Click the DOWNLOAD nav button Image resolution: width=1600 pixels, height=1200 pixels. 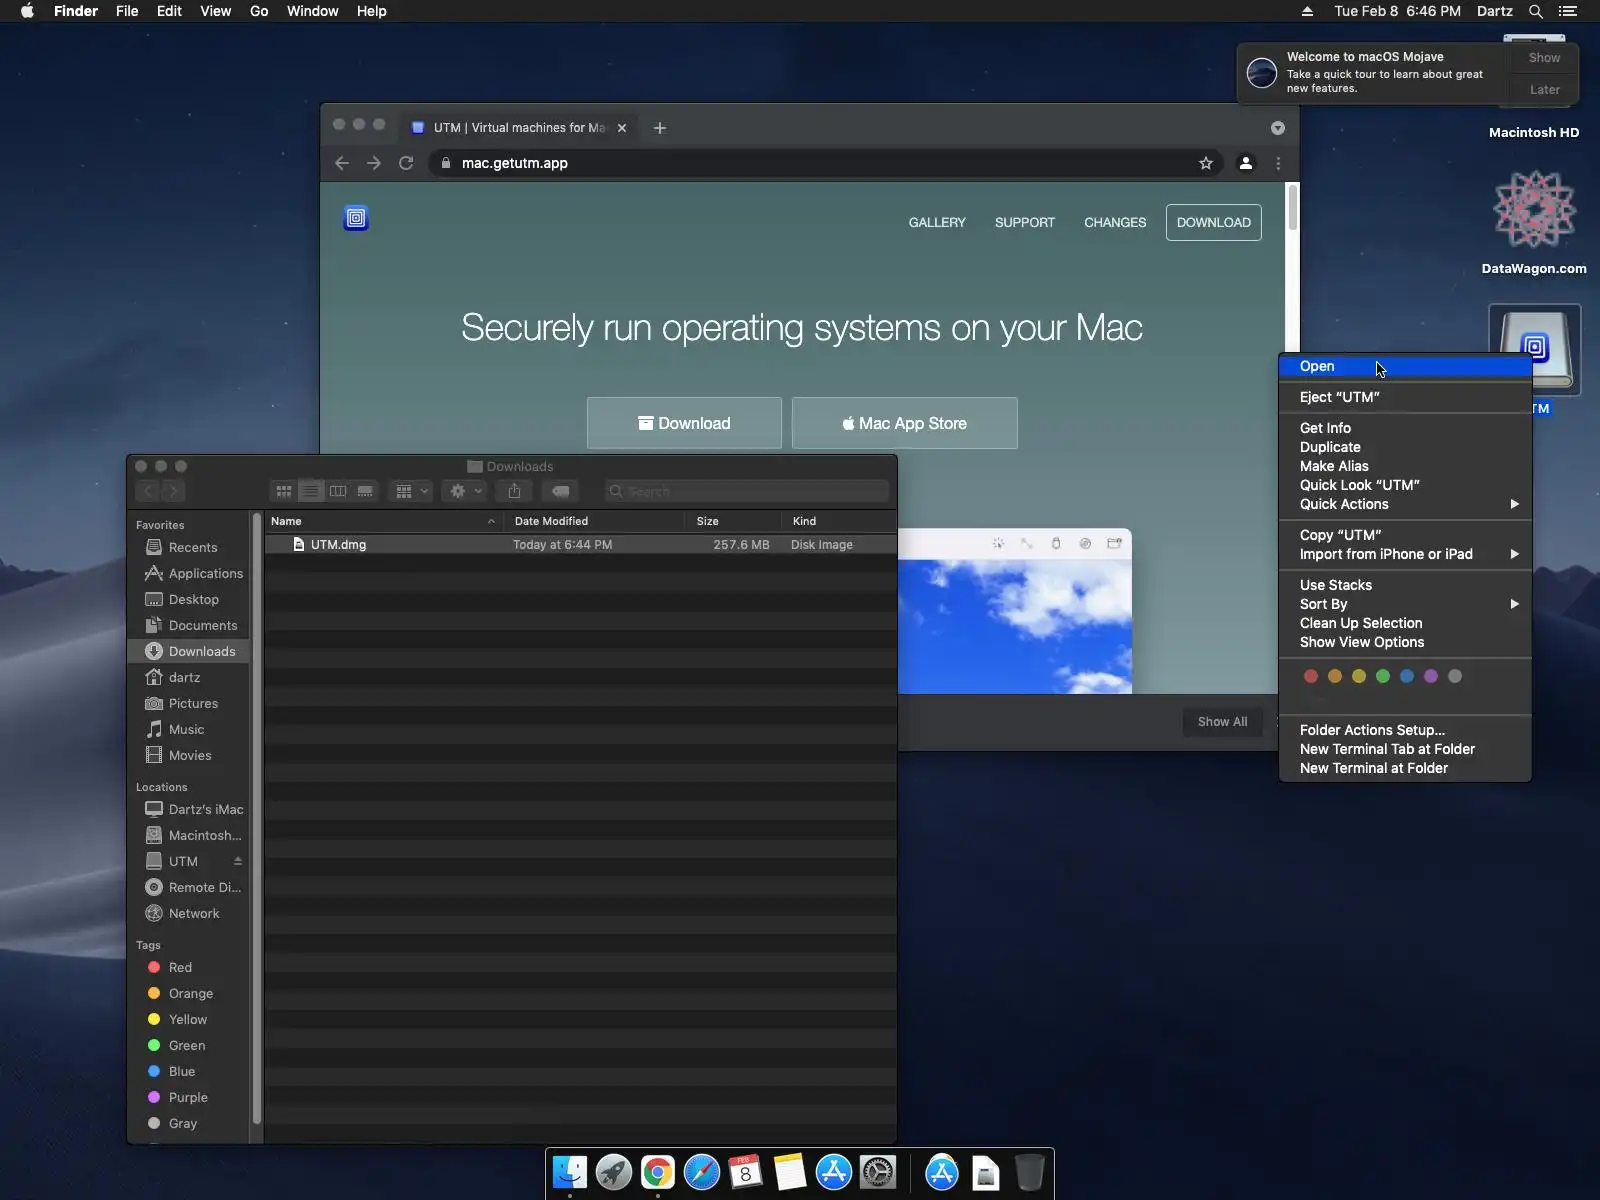point(1214,222)
